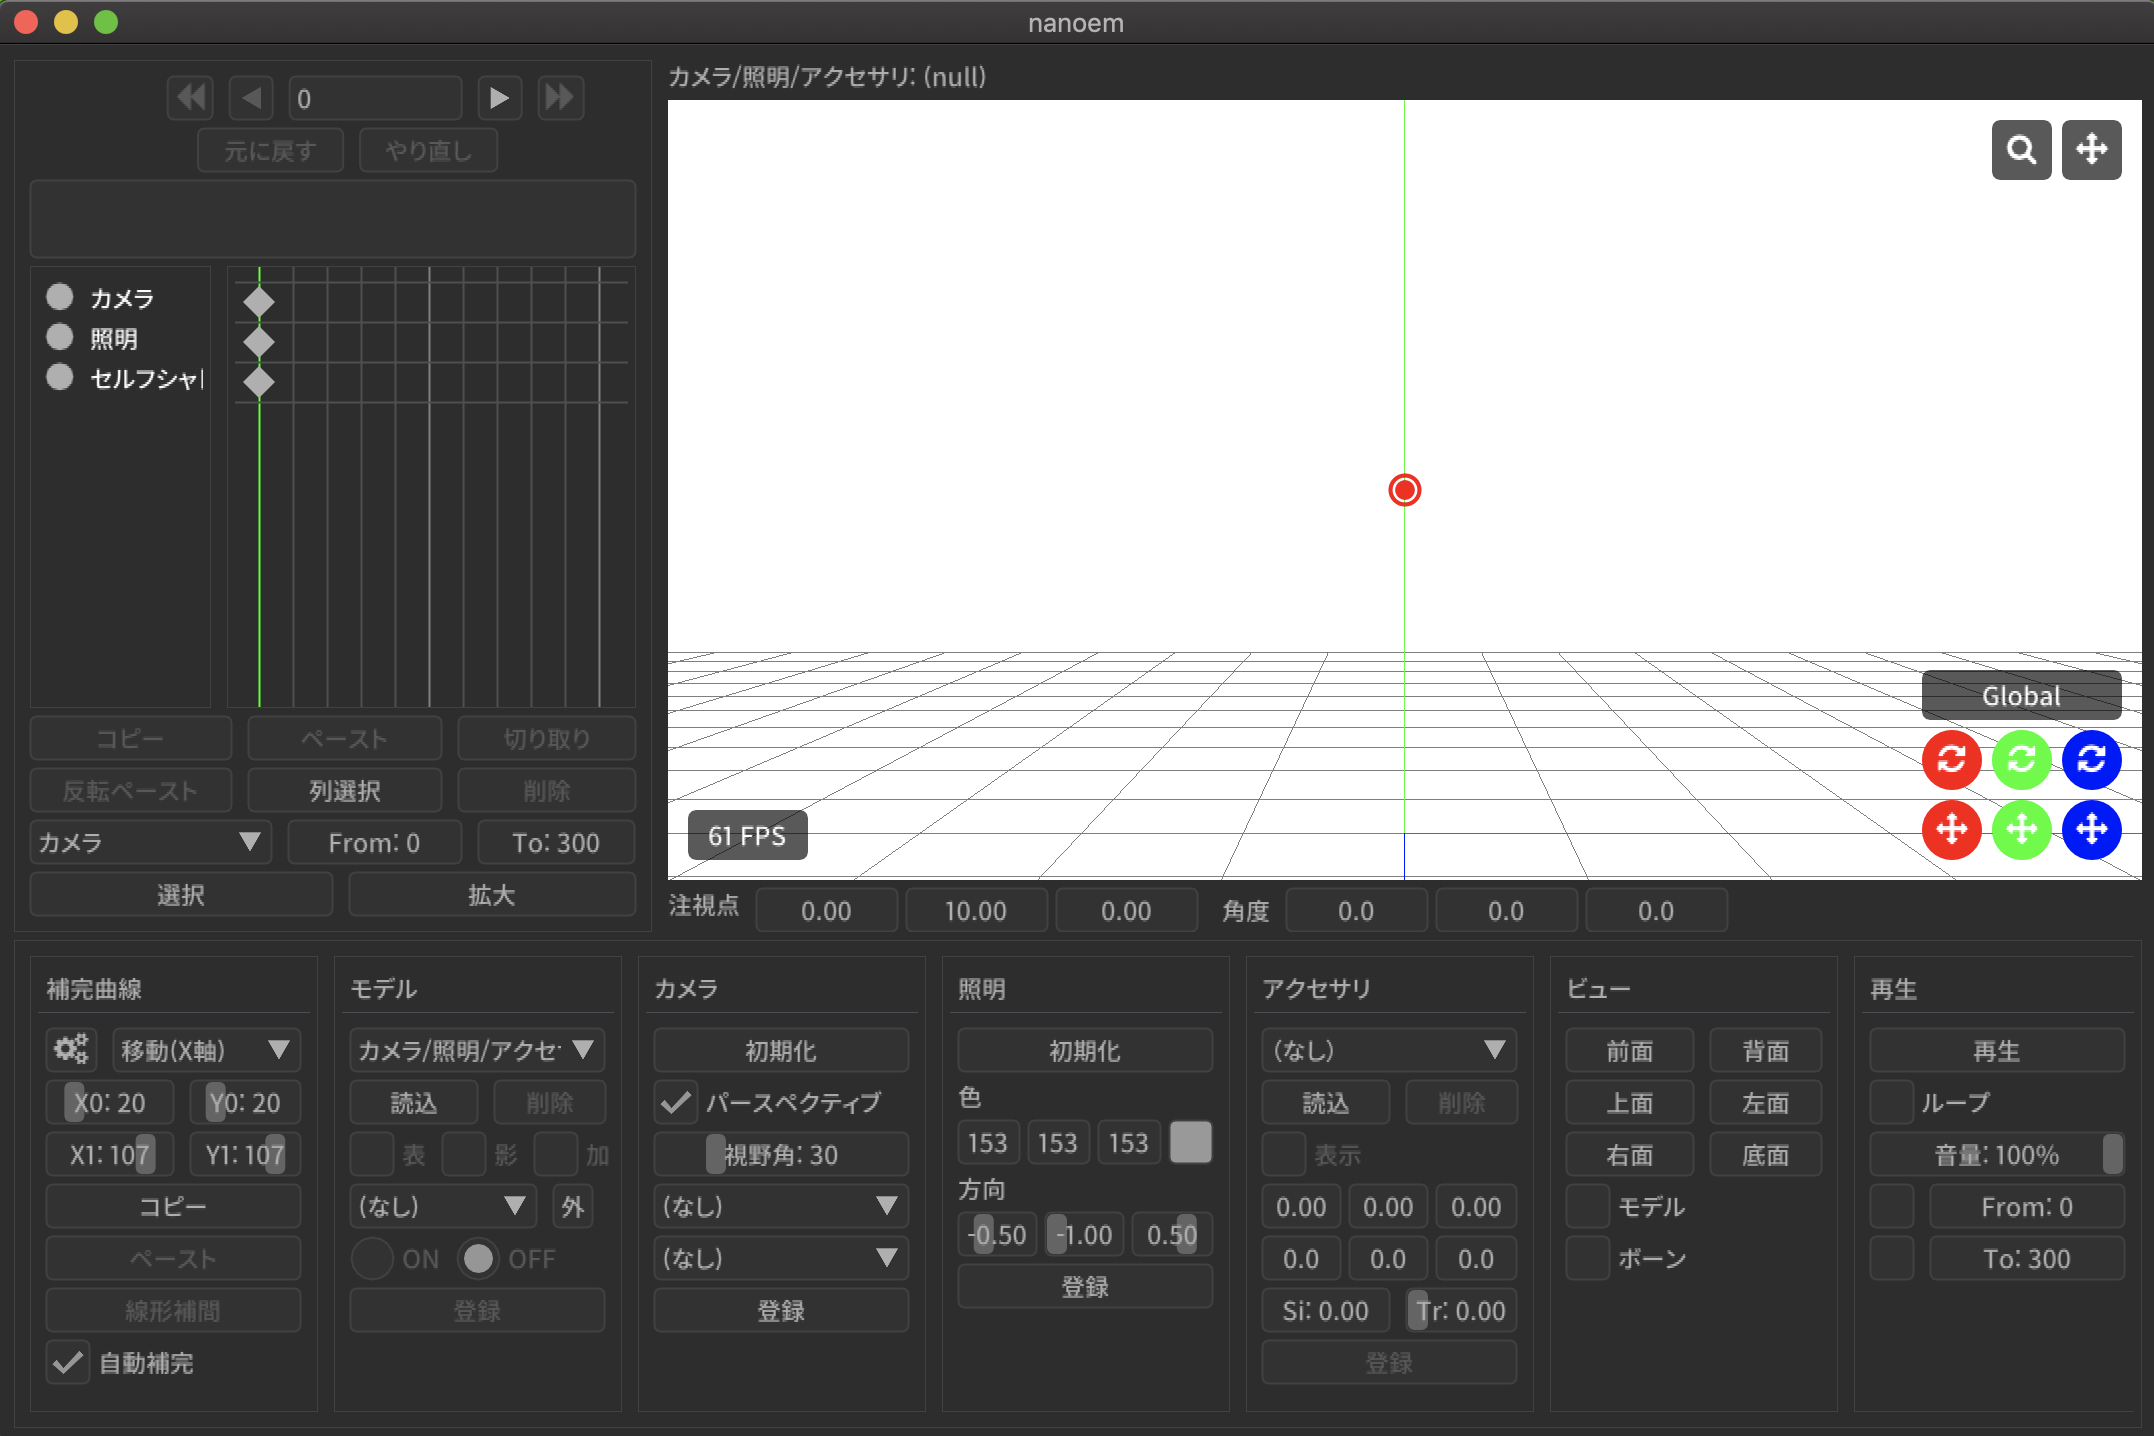Click the 注視点 Y value field 10.00
This screenshot has width=2154, height=1436.
point(976,910)
